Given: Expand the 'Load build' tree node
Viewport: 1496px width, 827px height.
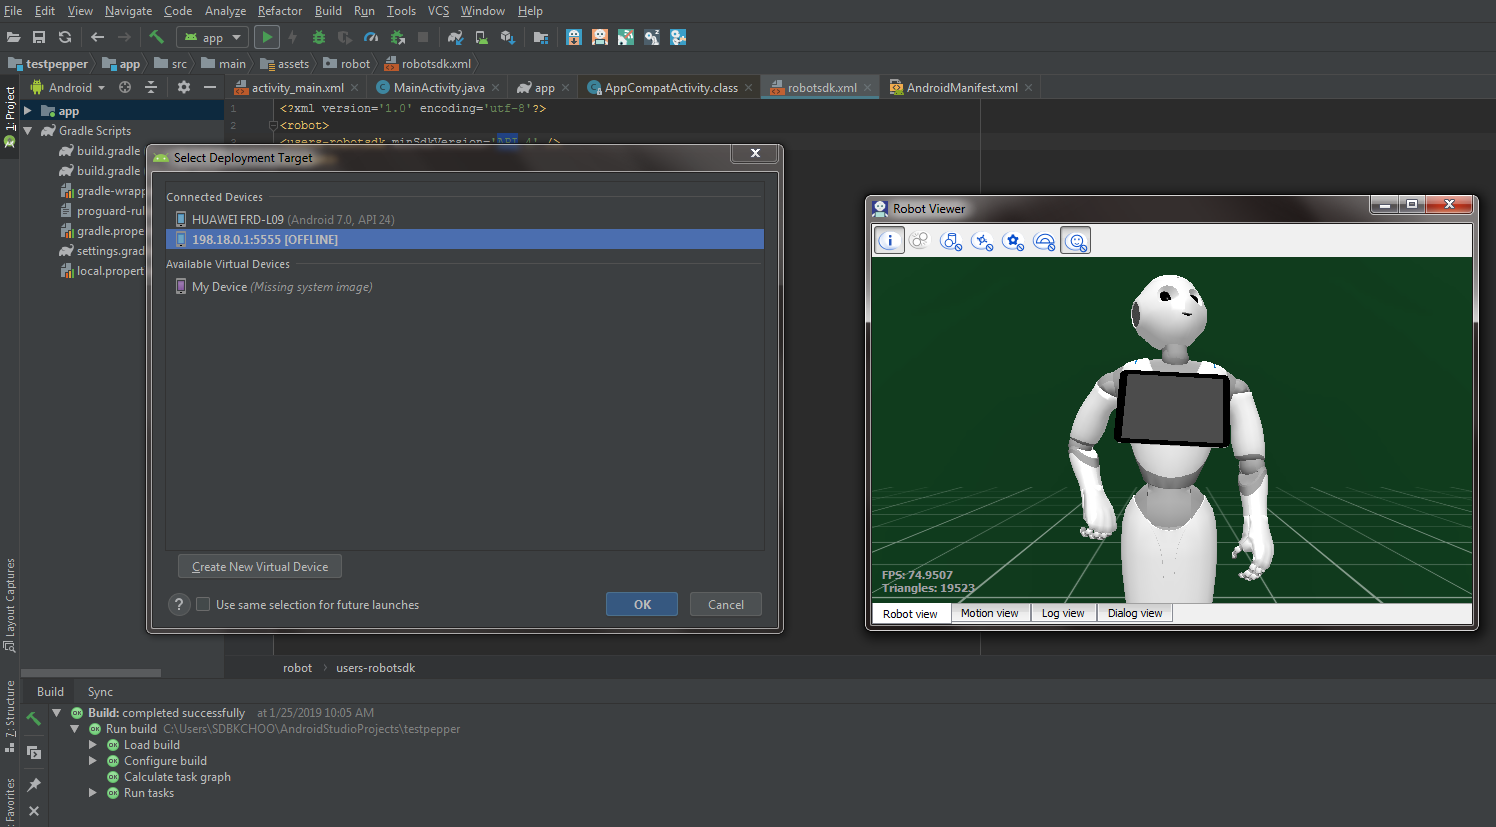Looking at the screenshot, I should coord(93,745).
